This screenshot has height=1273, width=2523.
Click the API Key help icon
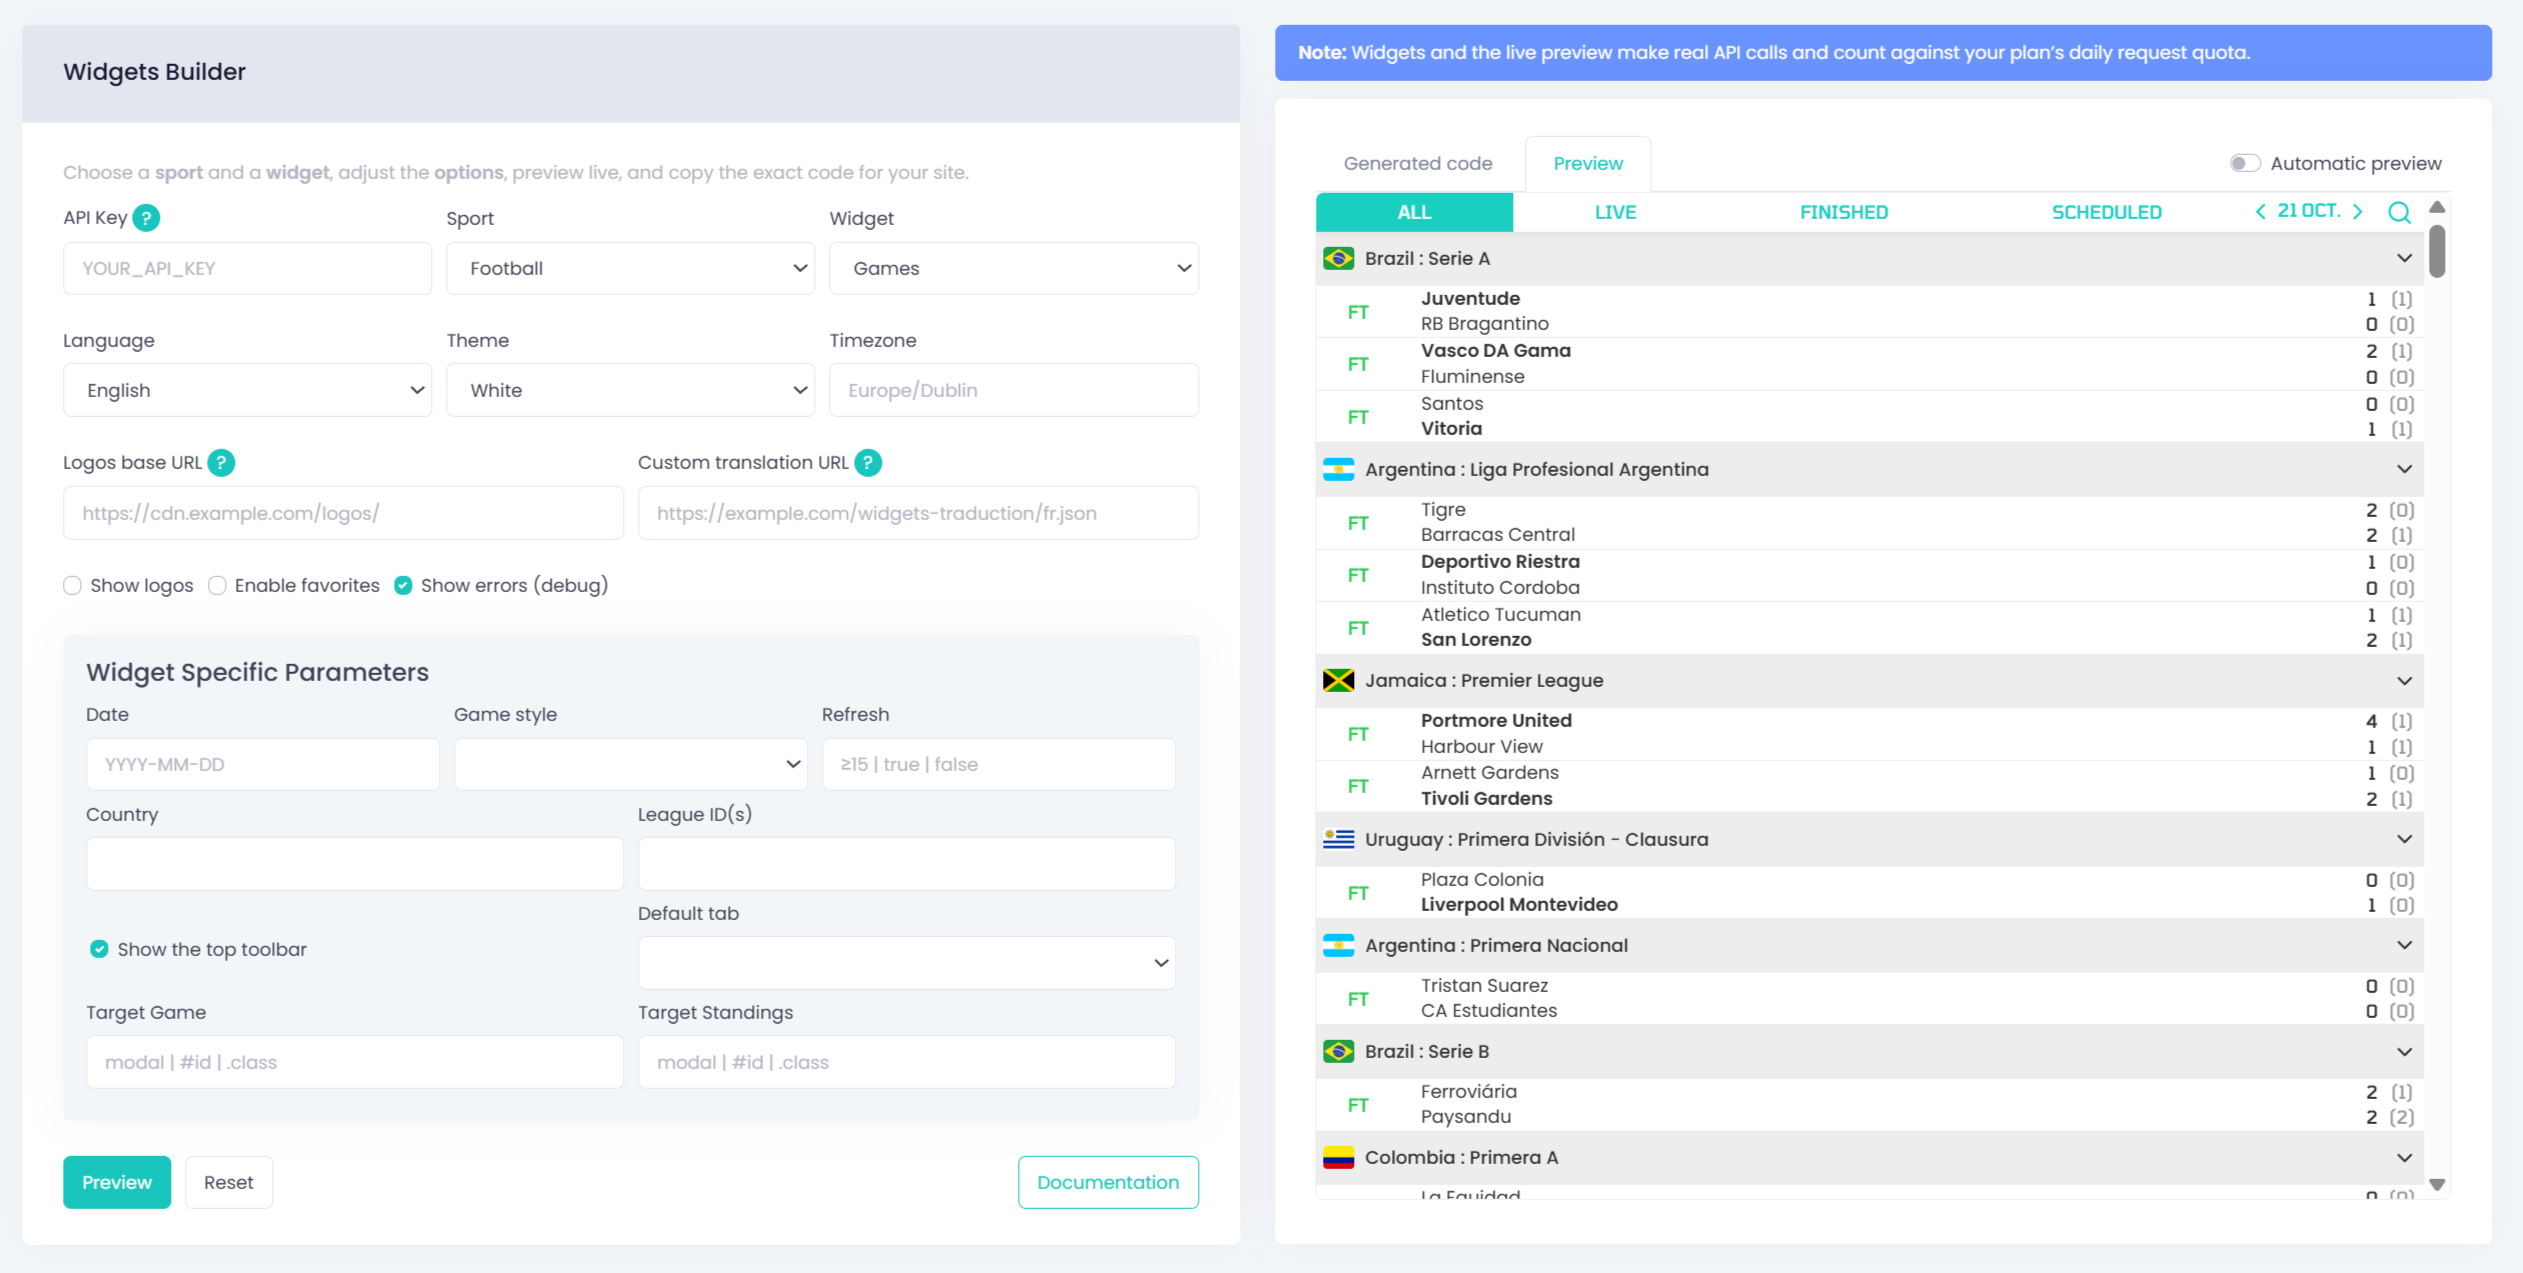point(146,218)
